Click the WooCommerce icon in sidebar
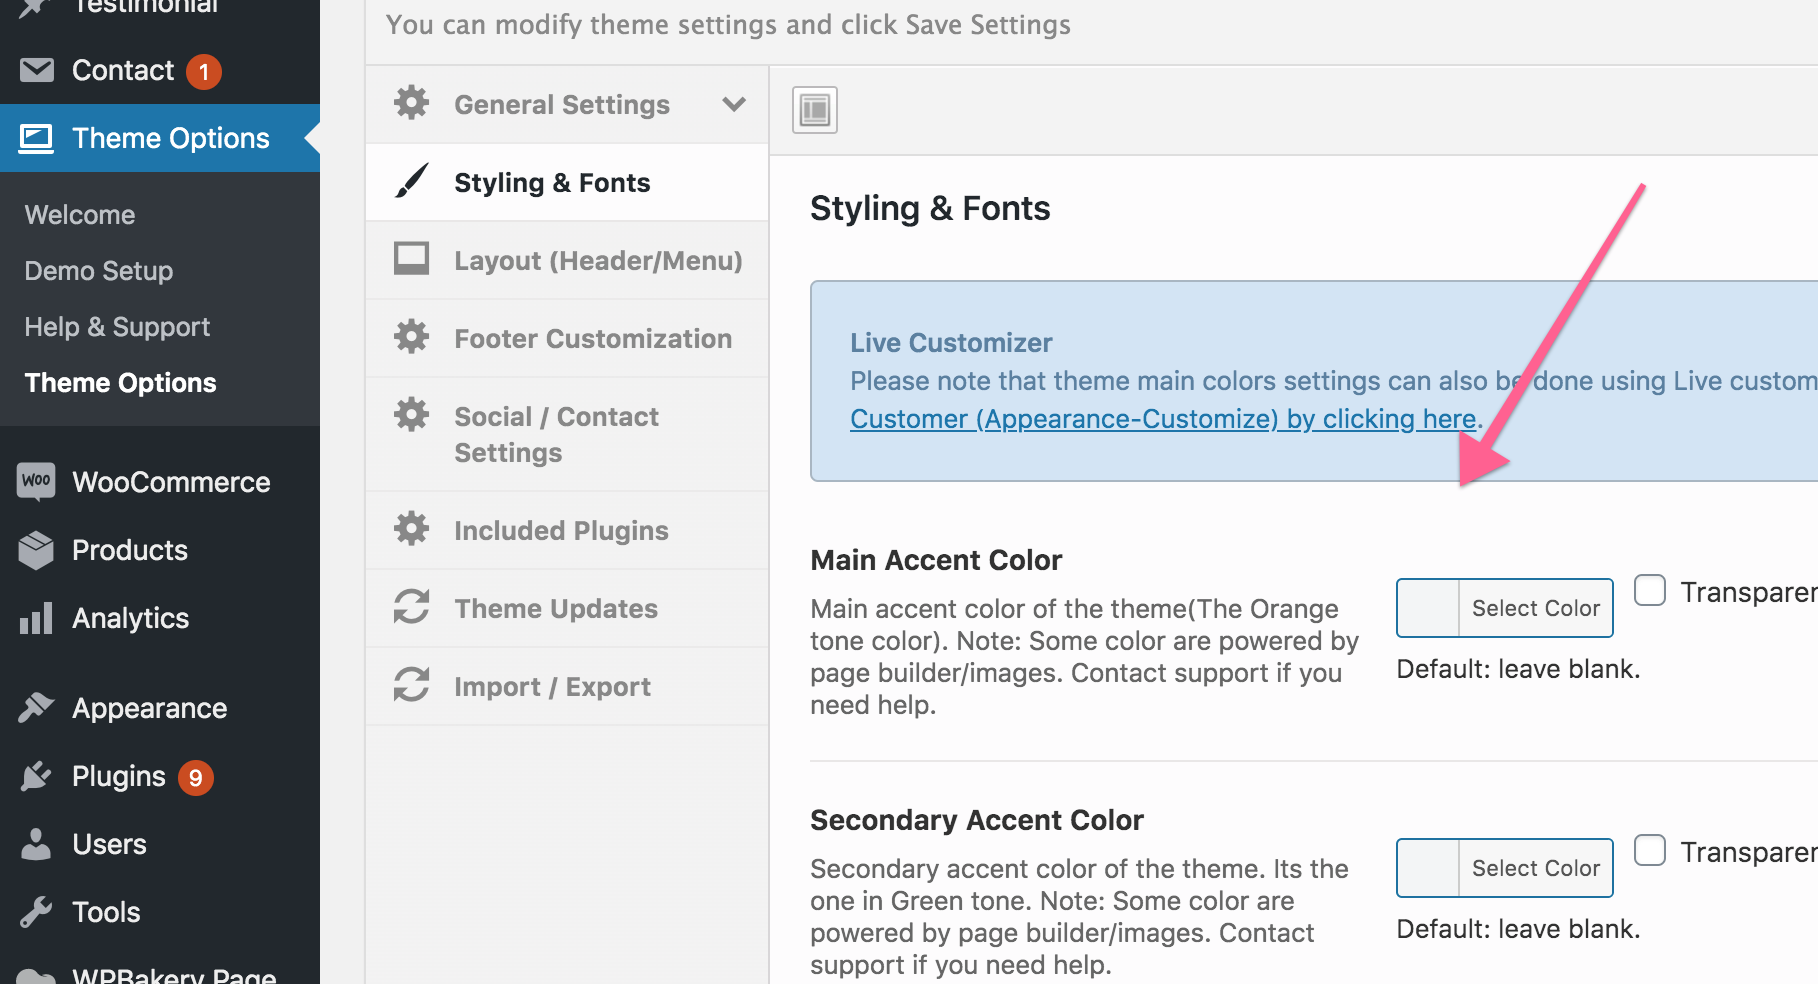Screen dimensions: 1818x984 point(36,481)
